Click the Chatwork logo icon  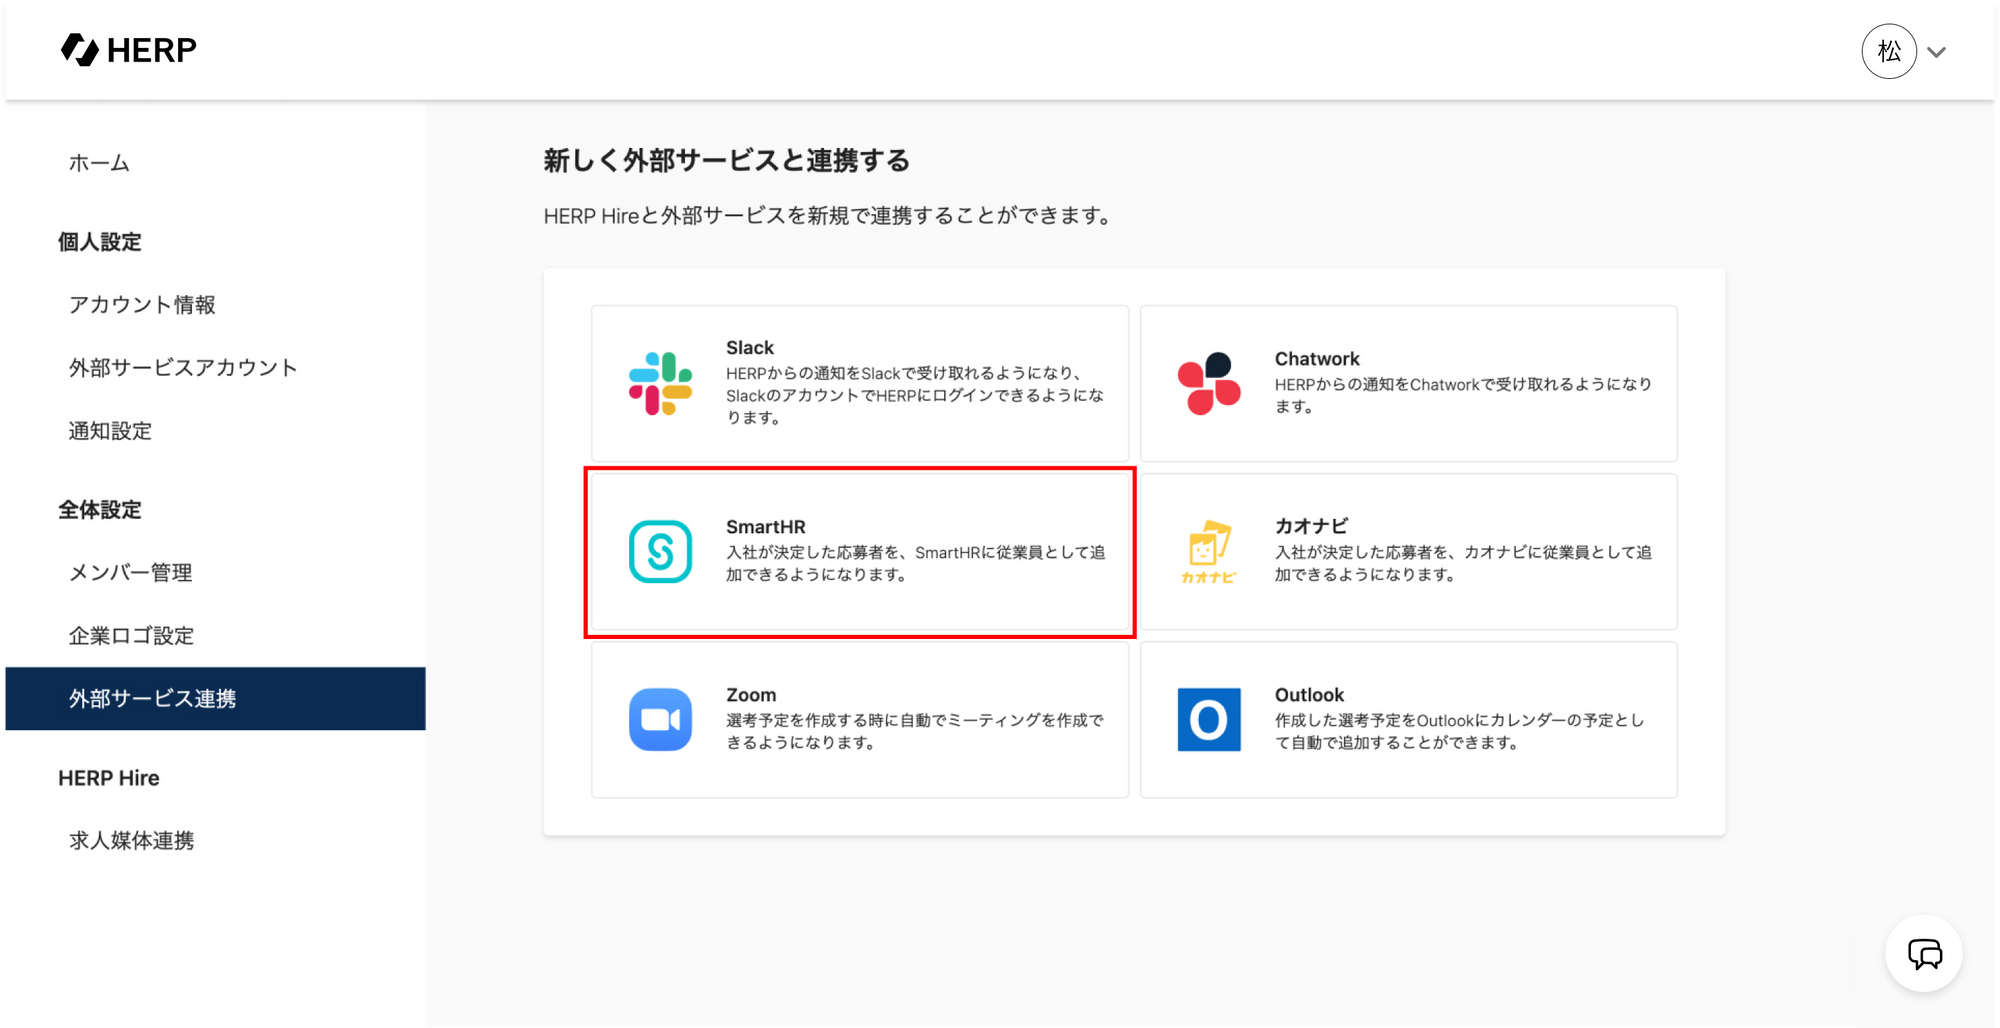(x=1209, y=383)
